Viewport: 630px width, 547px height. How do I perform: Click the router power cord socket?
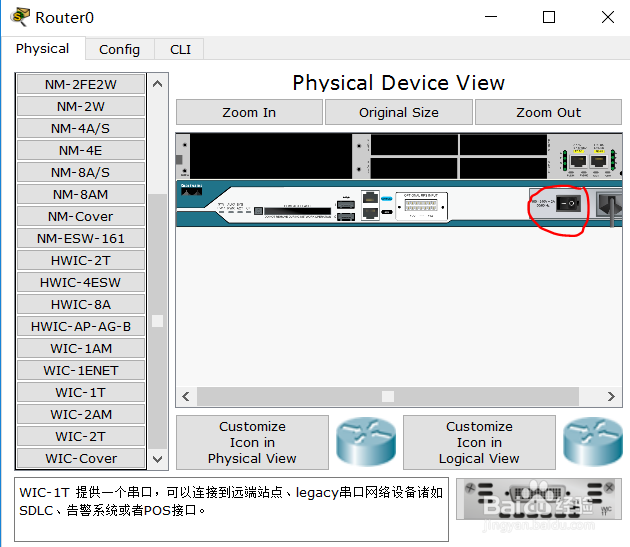[610, 205]
